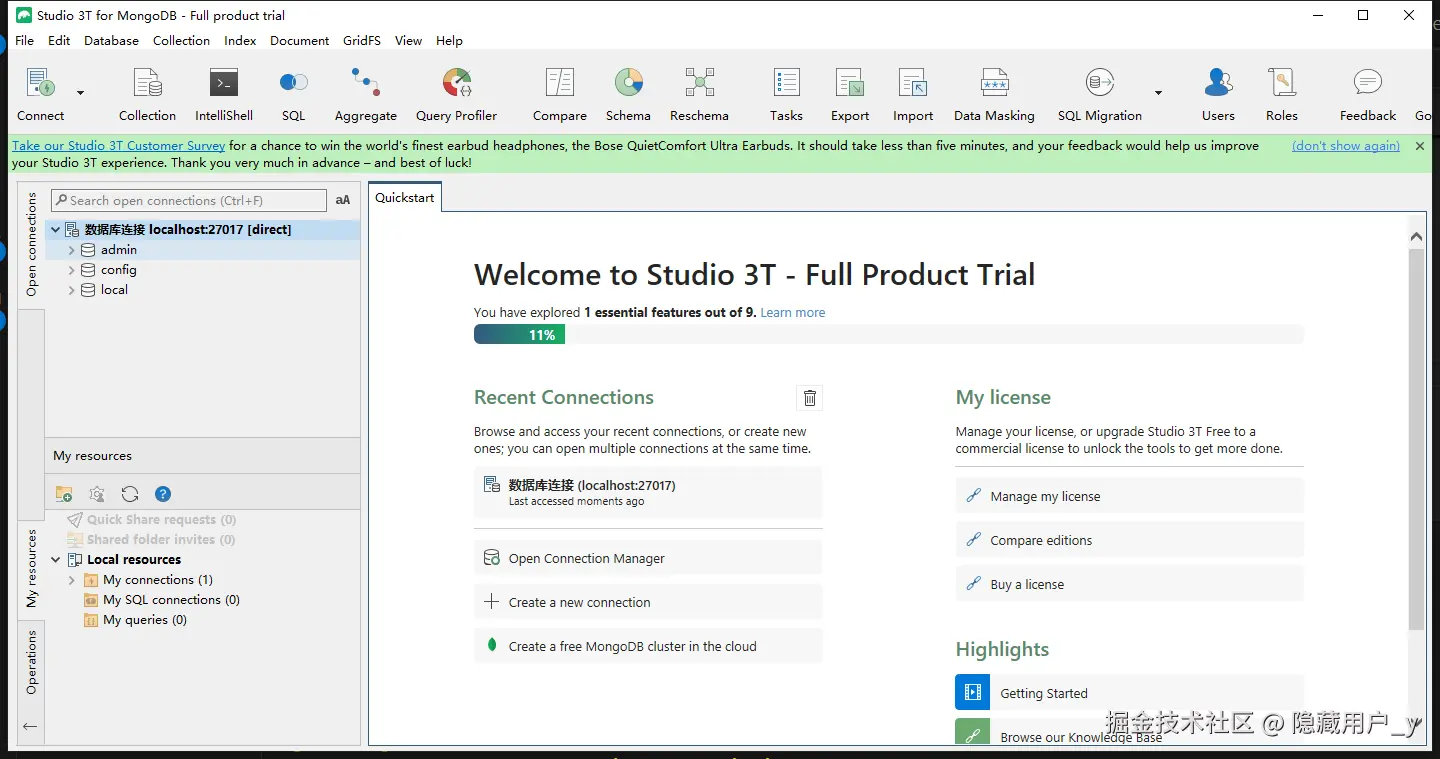Collapse the Local resources tree node
Screen dimensions: 1440x759
(55, 560)
